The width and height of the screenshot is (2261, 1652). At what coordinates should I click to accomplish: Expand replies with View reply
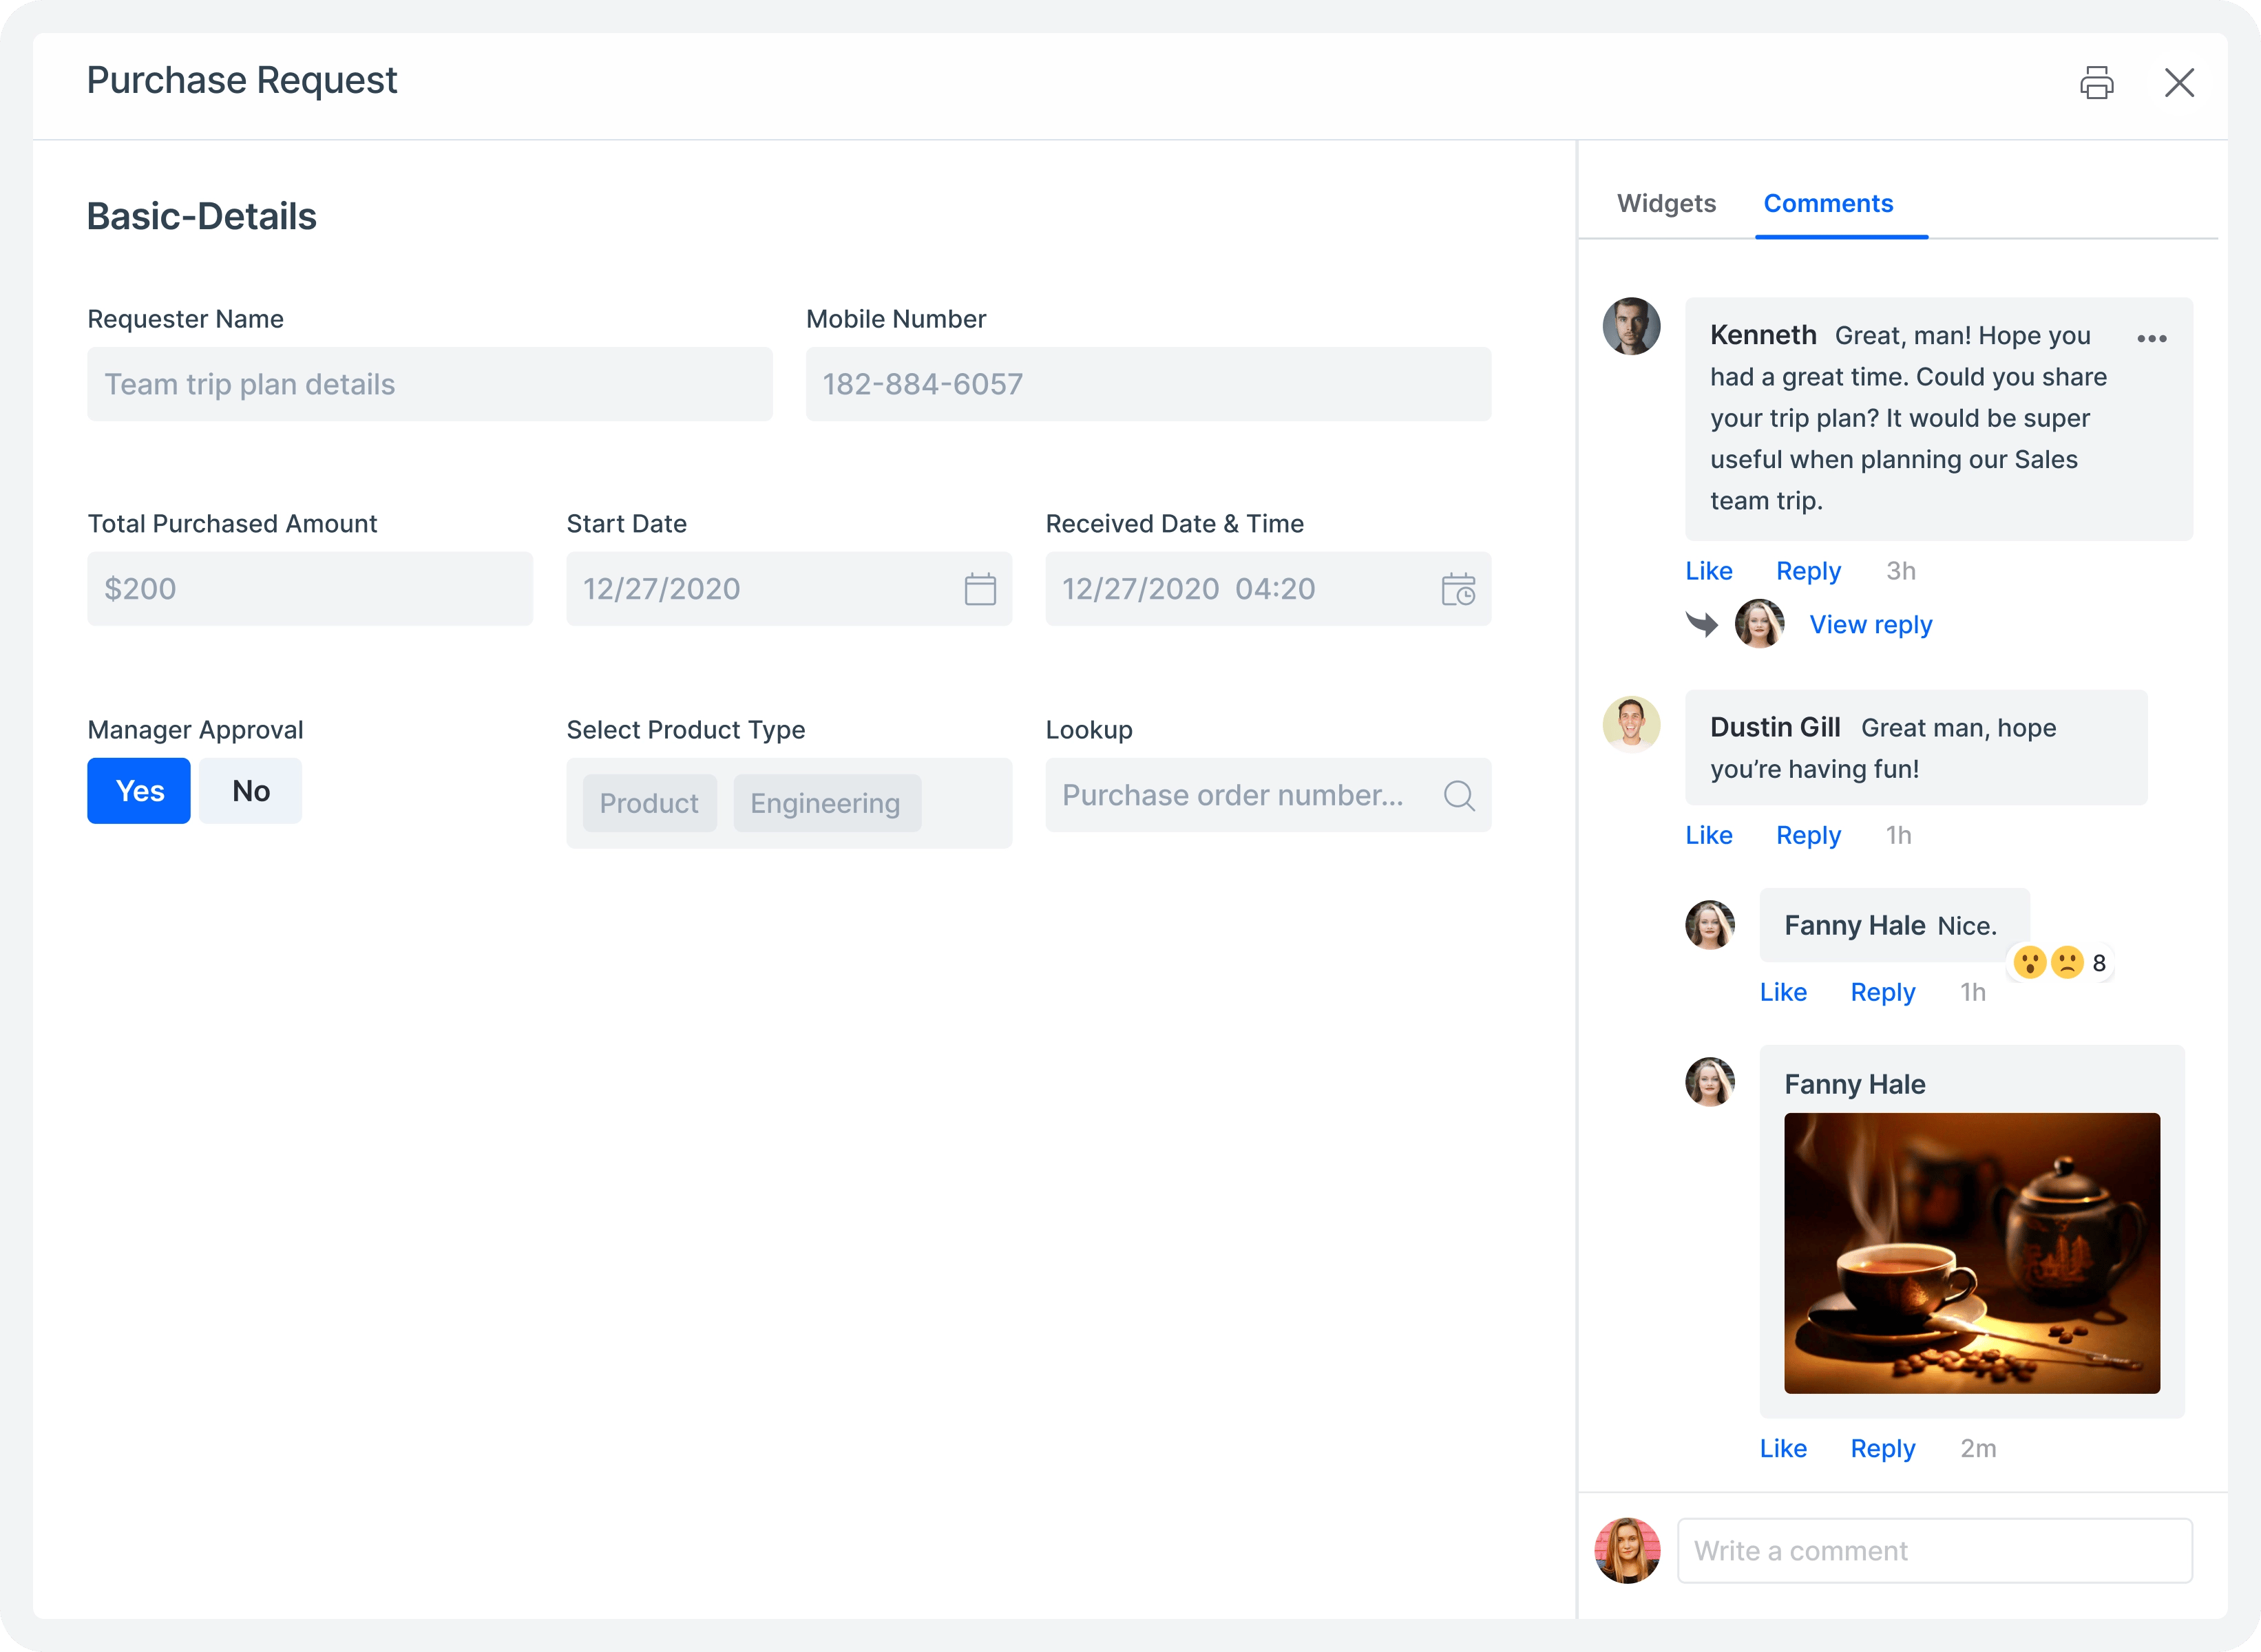(1870, 625)
